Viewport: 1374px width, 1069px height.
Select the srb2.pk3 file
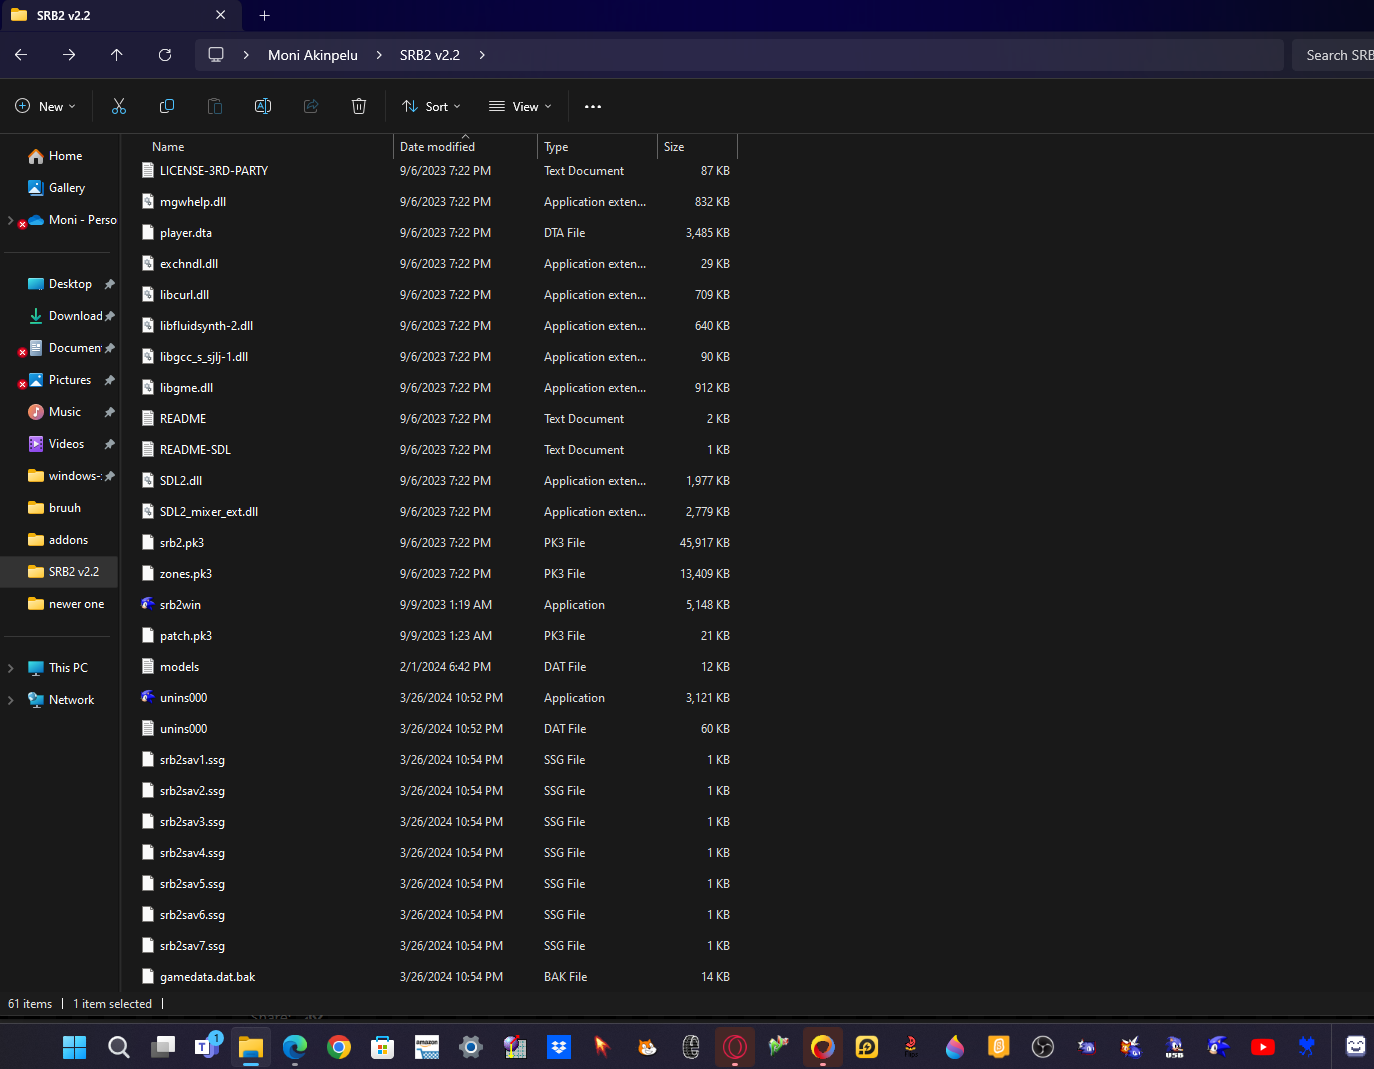click(x=438, y=543)
